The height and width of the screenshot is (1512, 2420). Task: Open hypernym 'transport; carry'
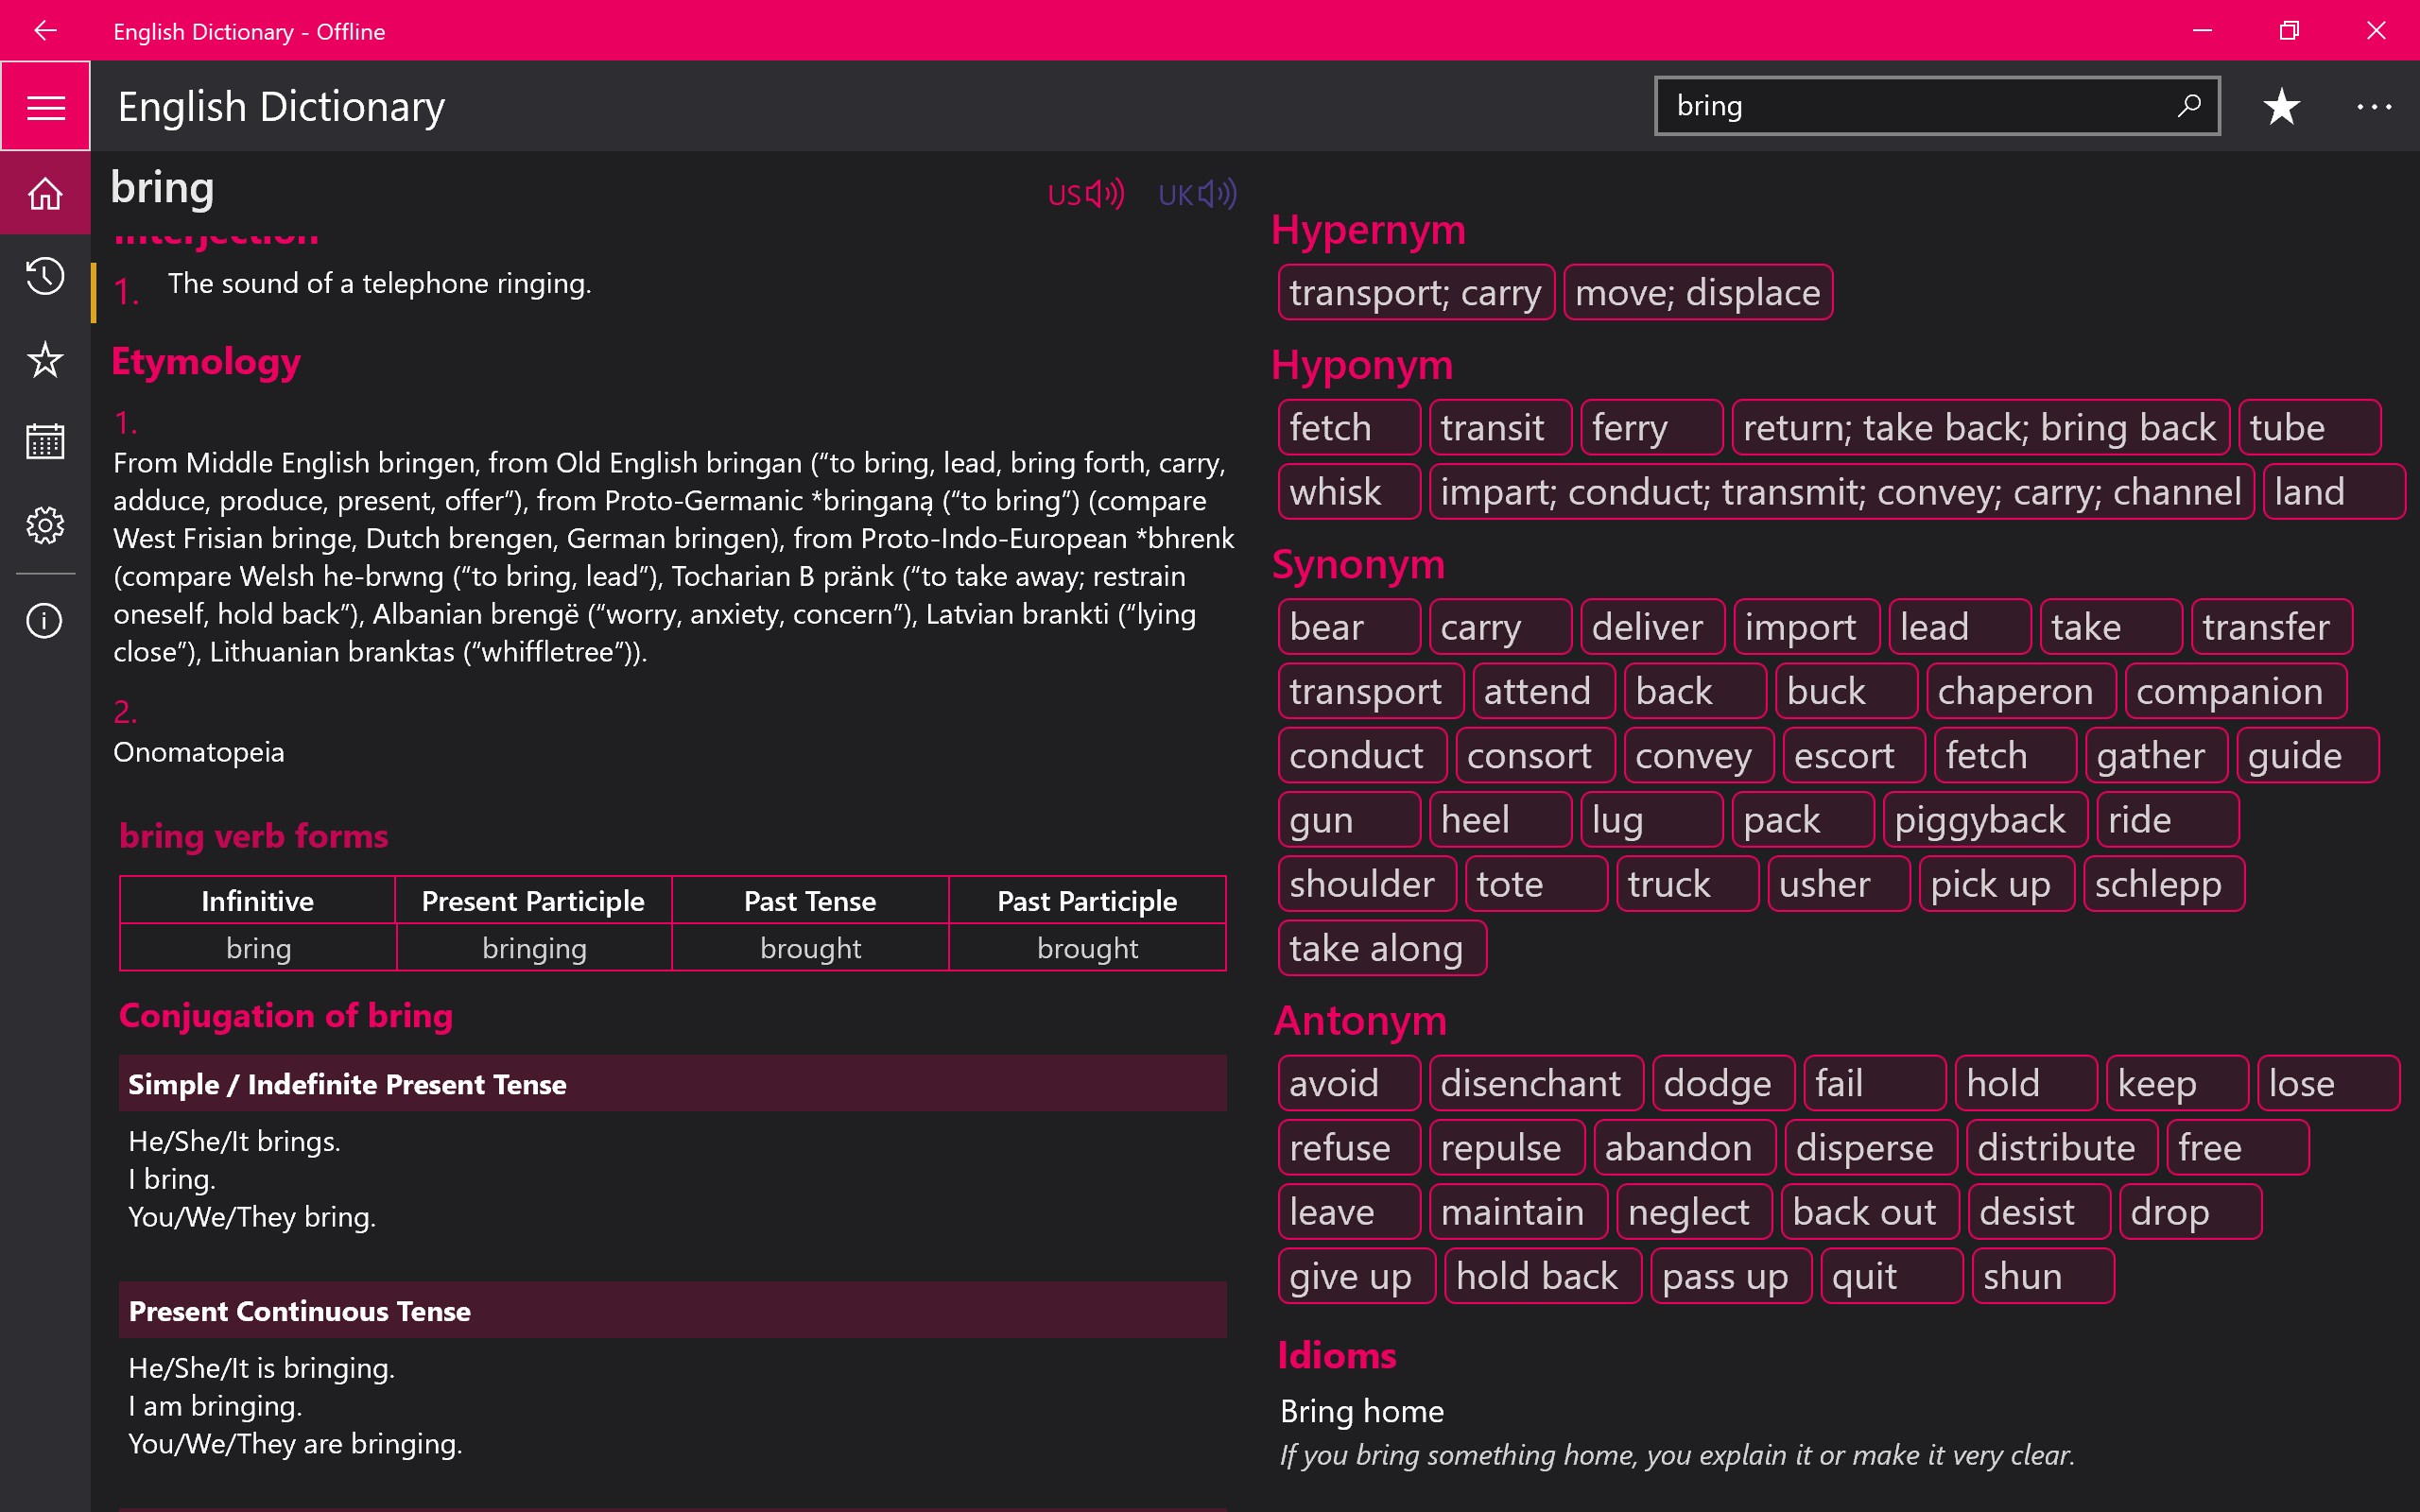pyautogui.click(x=1415, y=293)
